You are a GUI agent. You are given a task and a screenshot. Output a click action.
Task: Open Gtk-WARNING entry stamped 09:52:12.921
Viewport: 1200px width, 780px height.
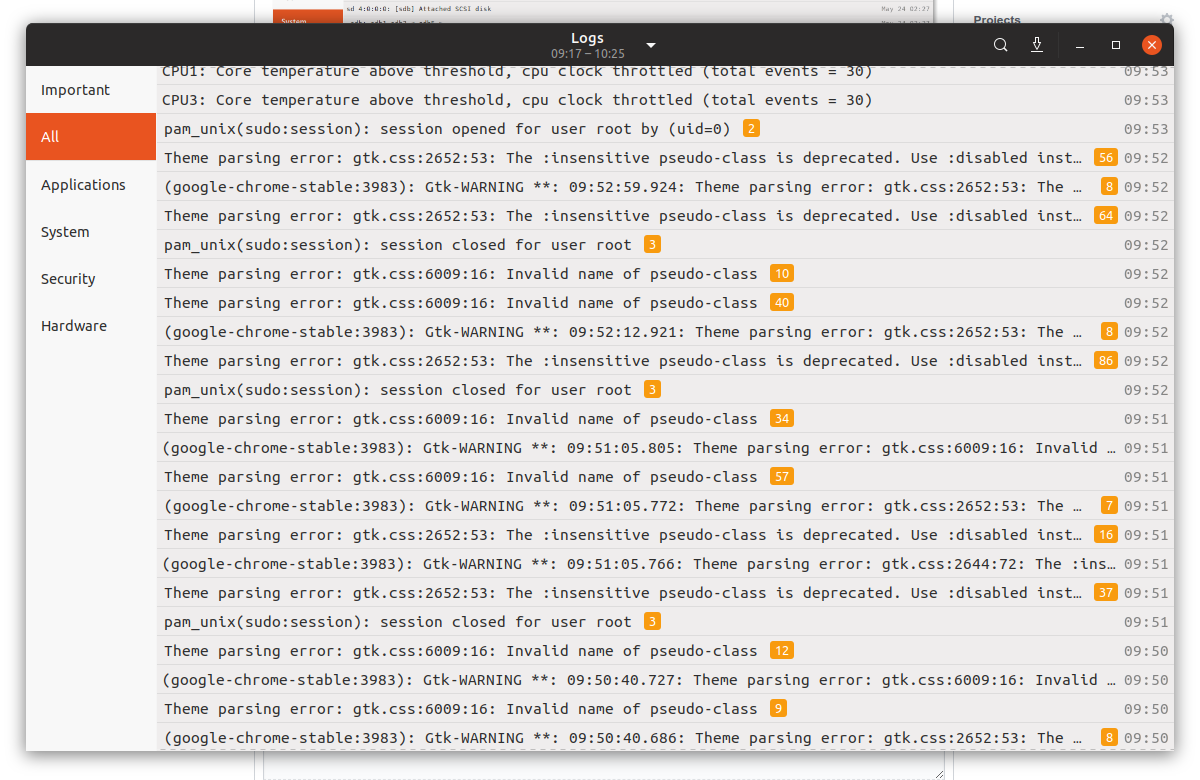[x=665, y=332]
